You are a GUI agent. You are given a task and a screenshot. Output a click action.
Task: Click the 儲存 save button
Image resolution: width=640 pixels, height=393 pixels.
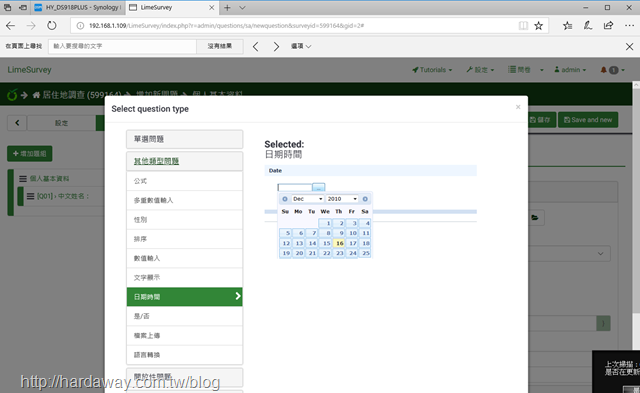point(542,120)
